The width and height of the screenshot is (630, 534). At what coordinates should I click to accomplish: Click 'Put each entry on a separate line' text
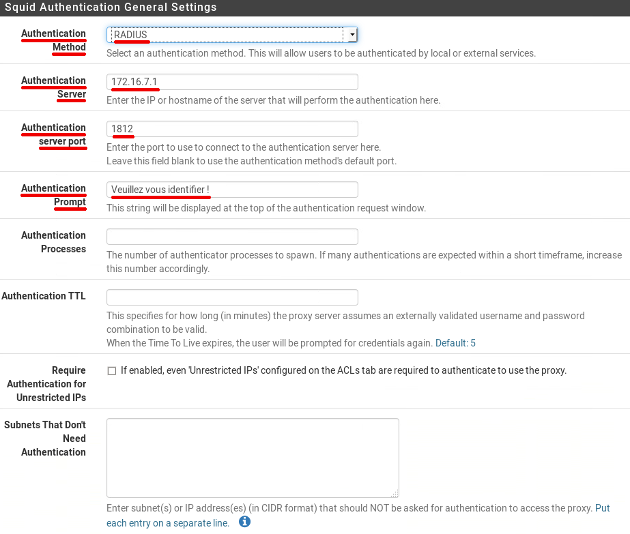click(x=358, y=516)
